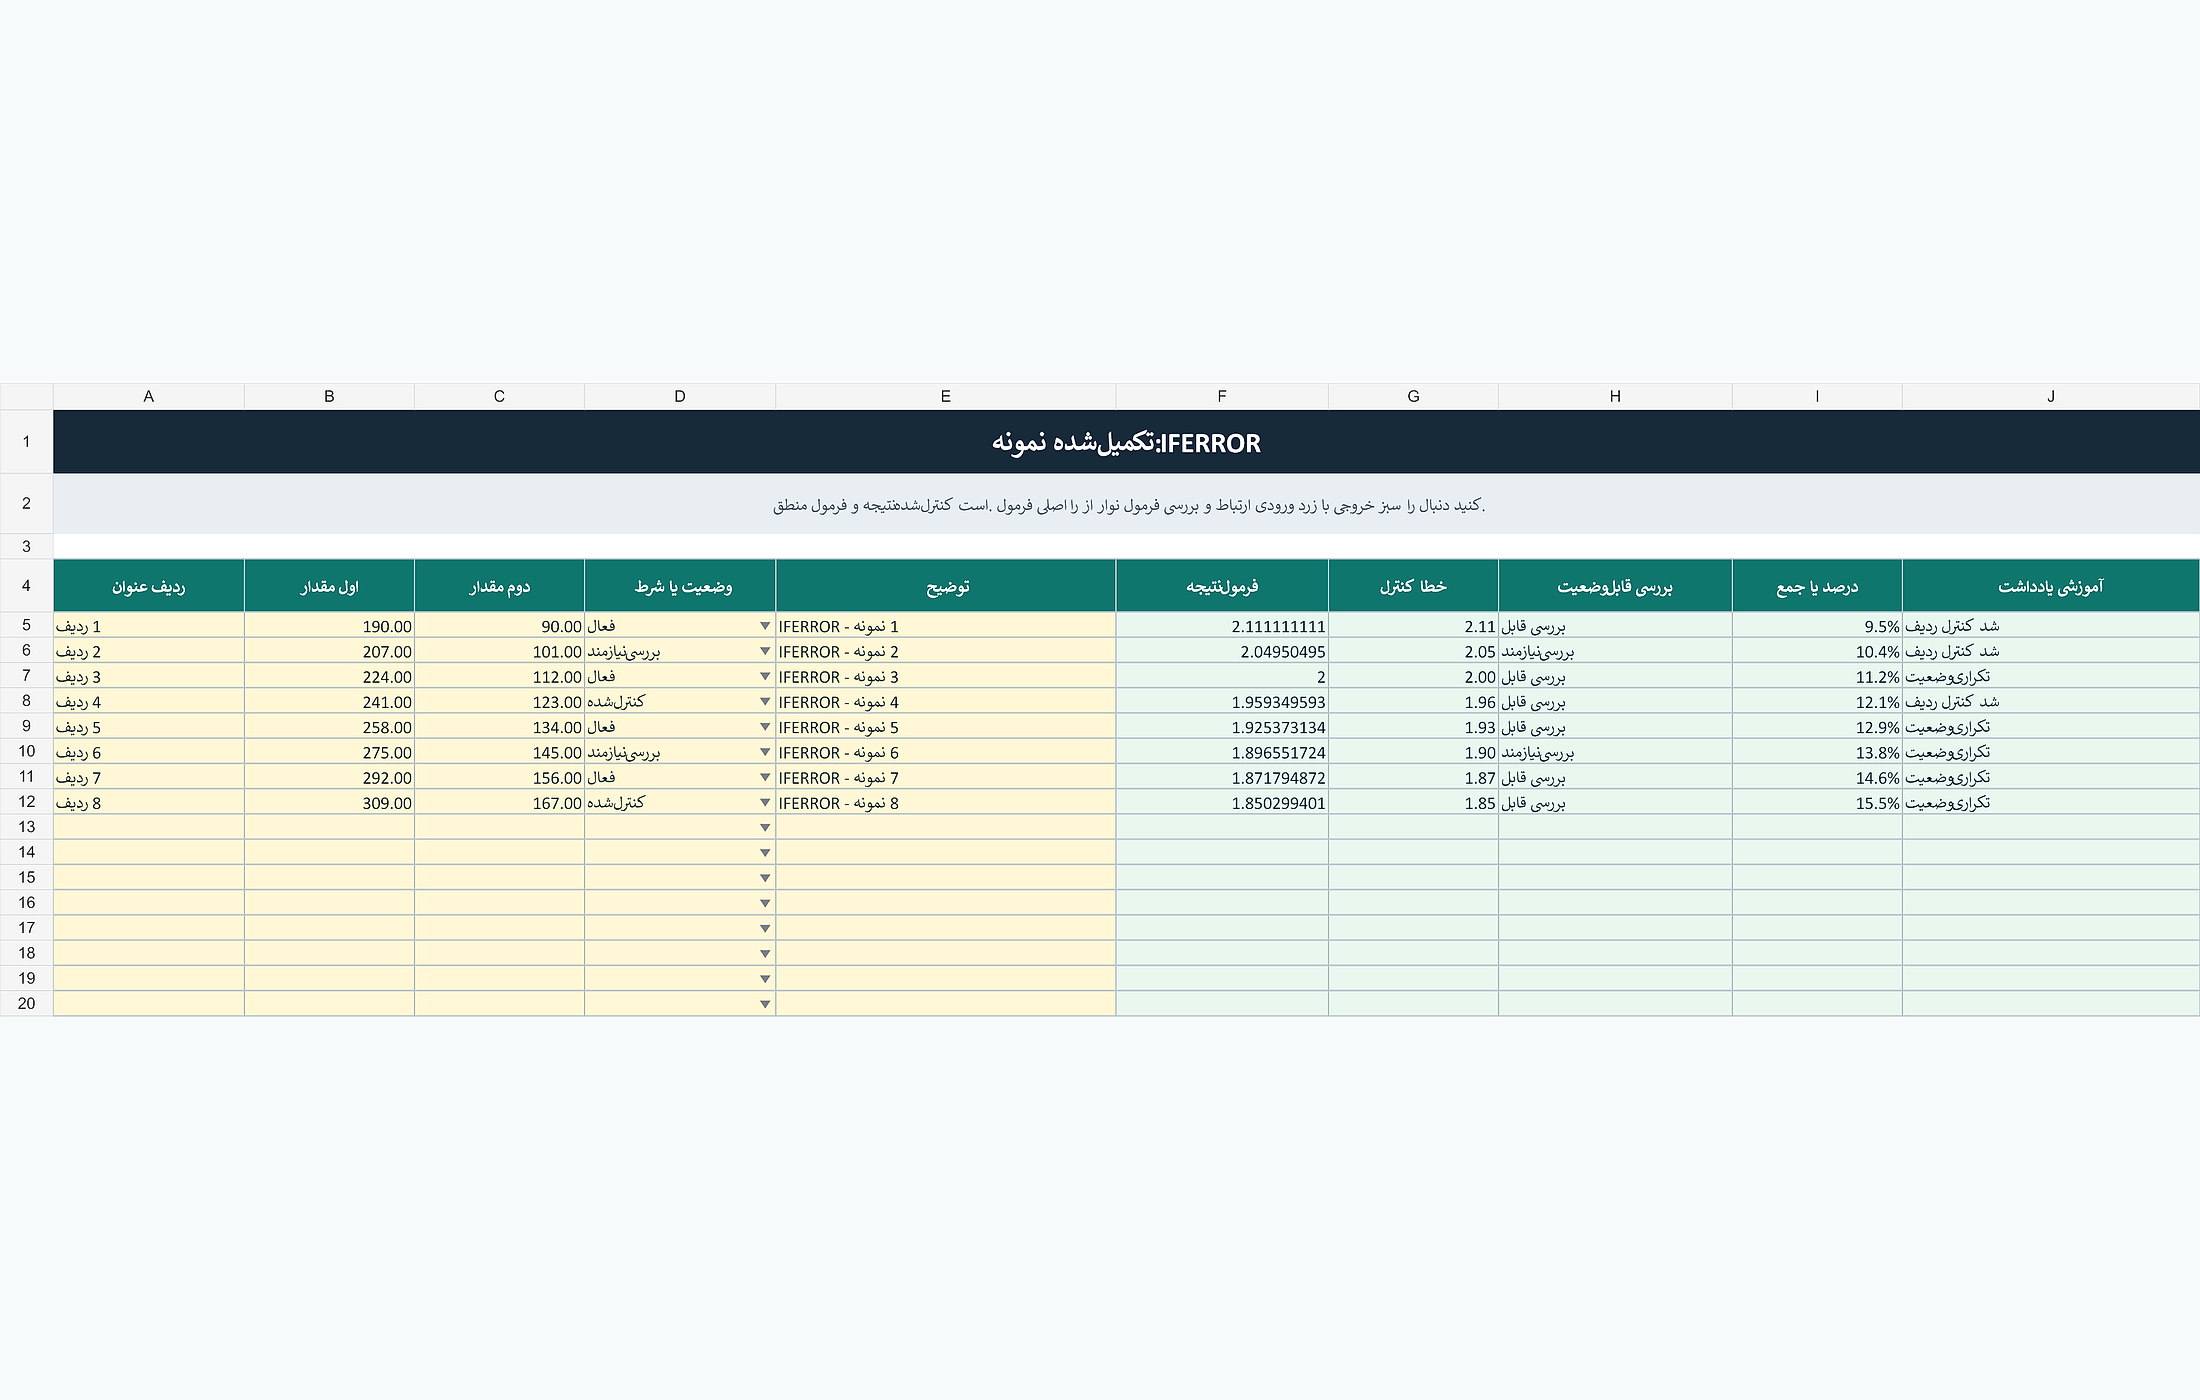Click control cell showing 2.11

[x=1413, y=626]
